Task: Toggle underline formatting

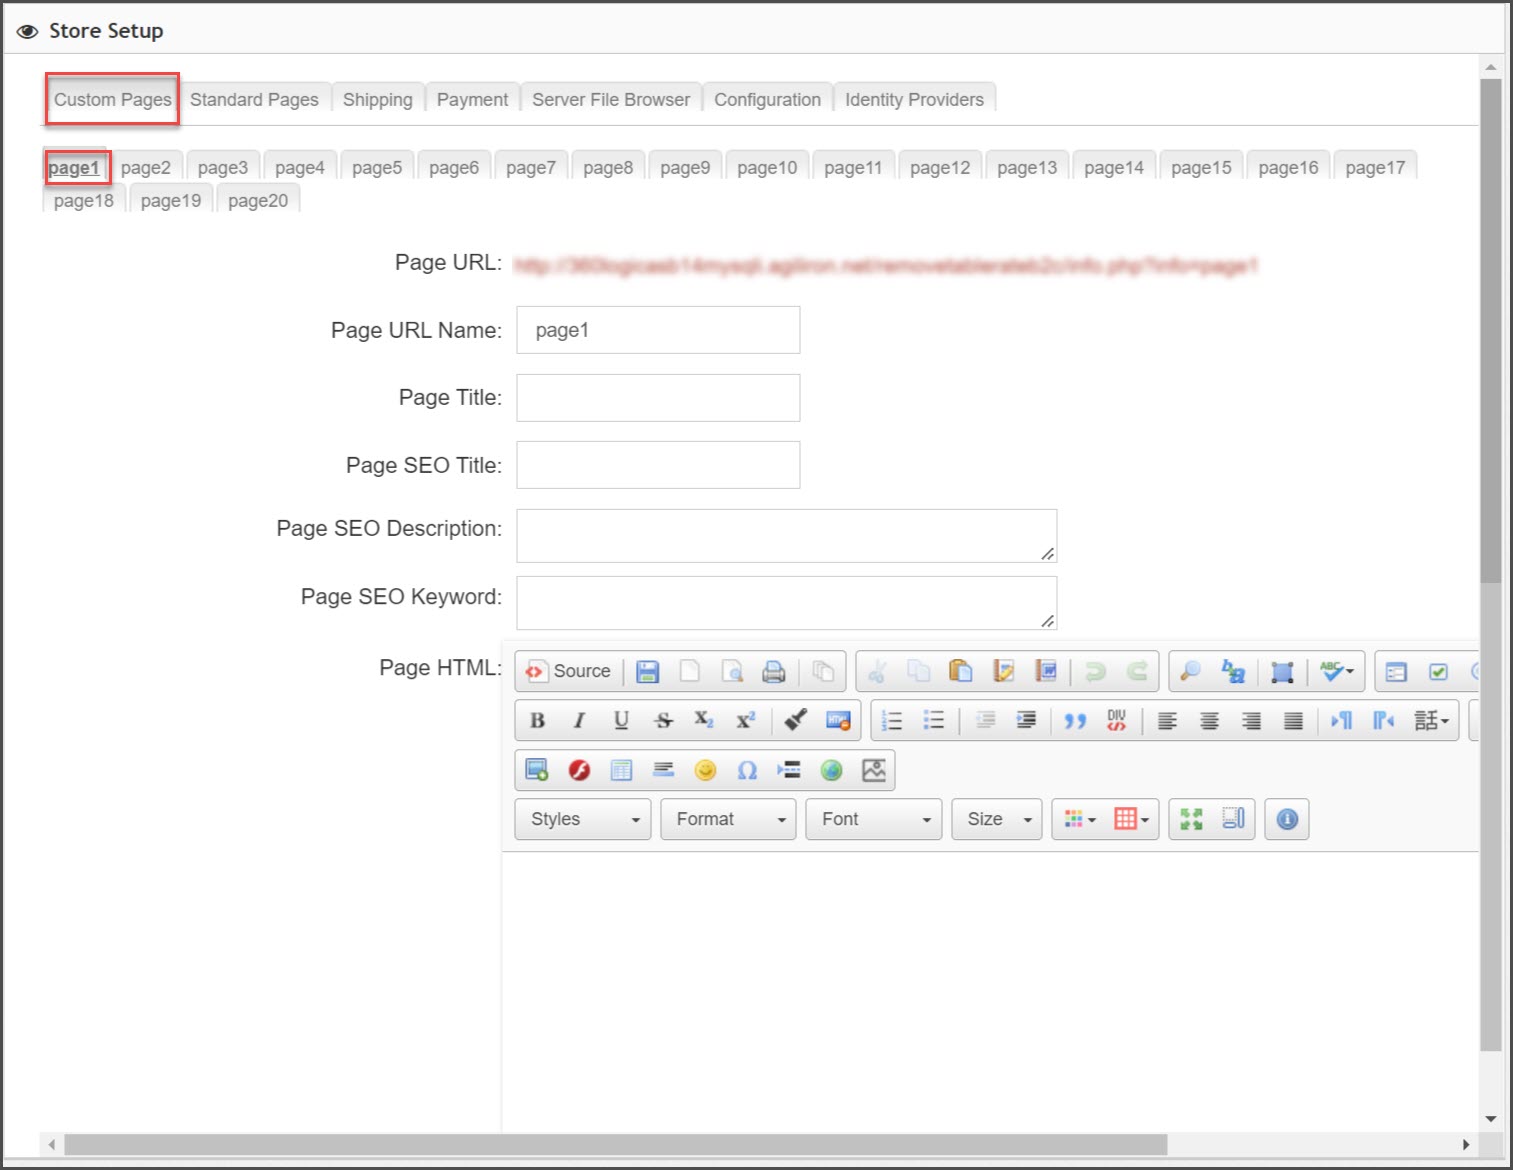Action: (x=621, y=720)
